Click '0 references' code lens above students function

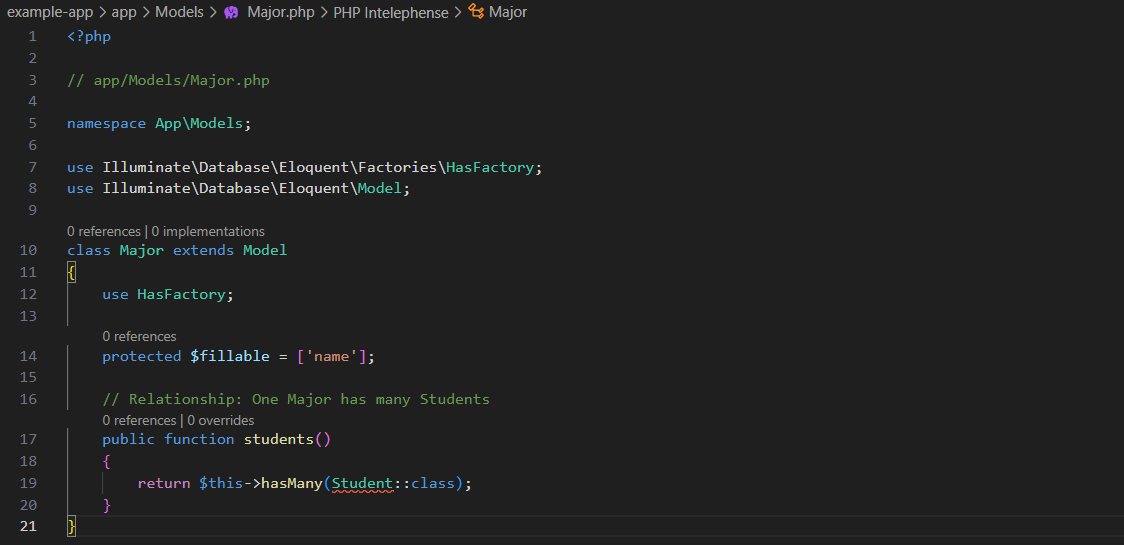click(139, 420)
